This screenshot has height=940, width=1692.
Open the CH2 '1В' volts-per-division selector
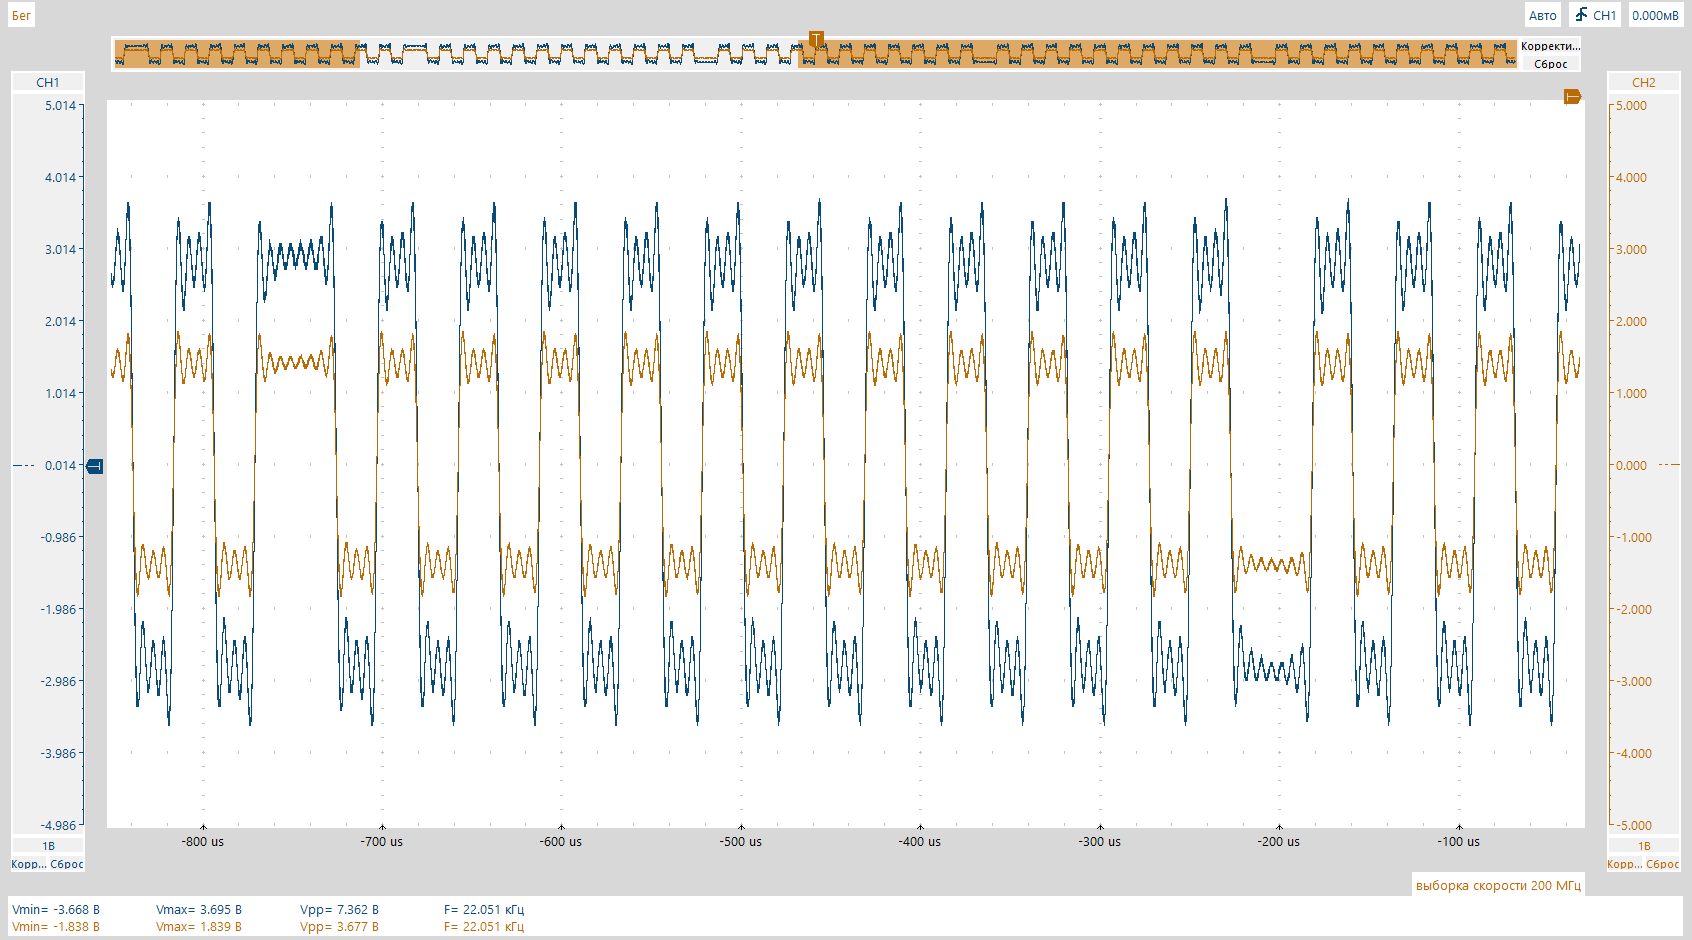point(1643,846)
